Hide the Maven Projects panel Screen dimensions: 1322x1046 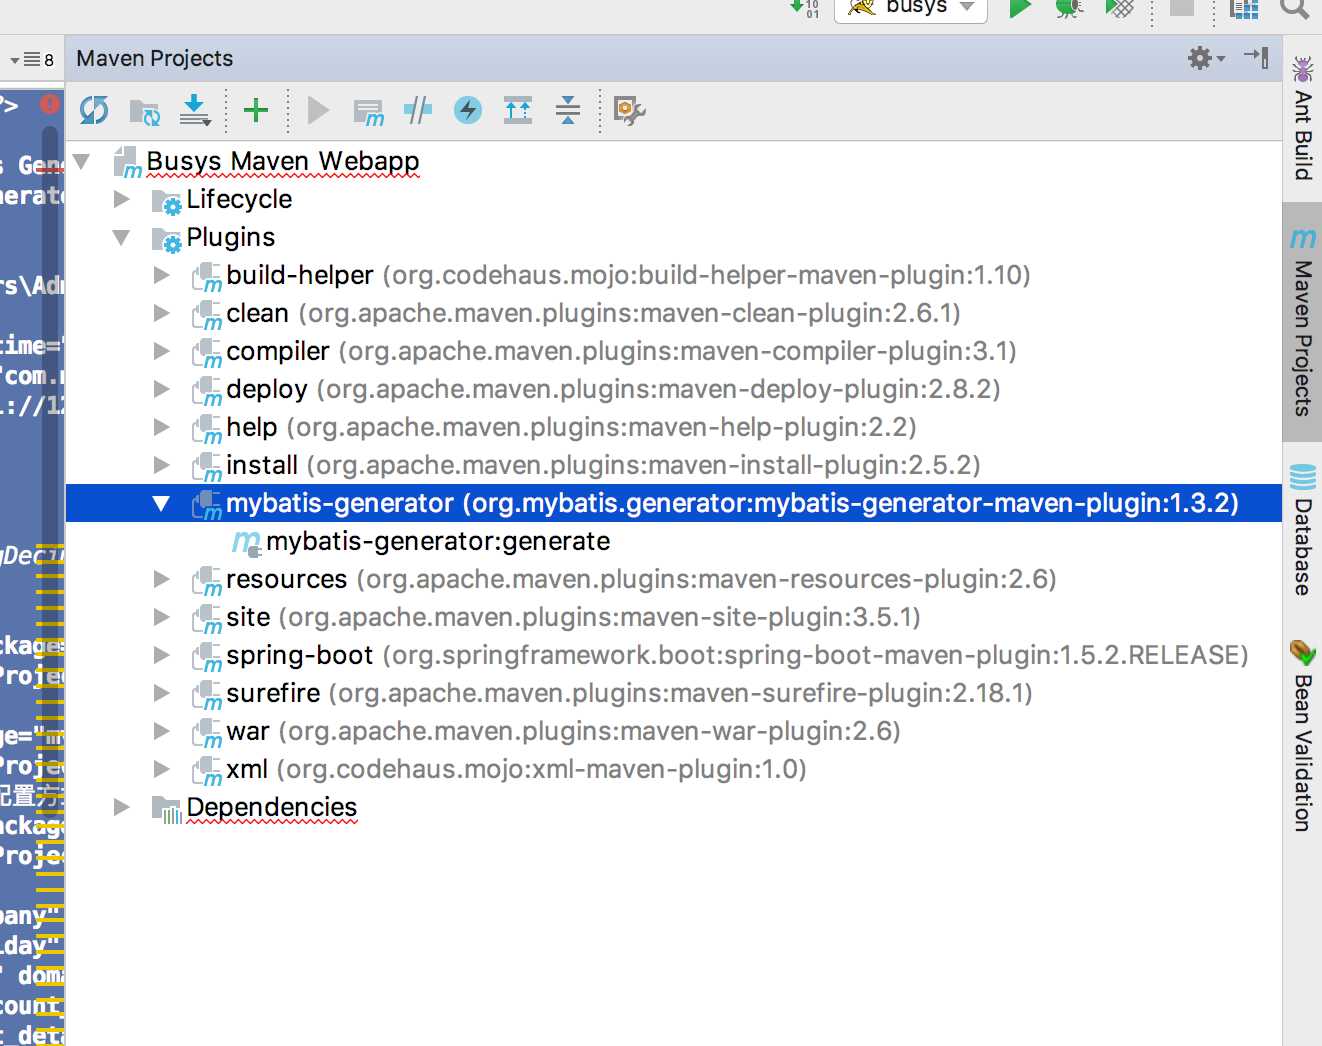pyautogui.click(x=1257, y=57)
